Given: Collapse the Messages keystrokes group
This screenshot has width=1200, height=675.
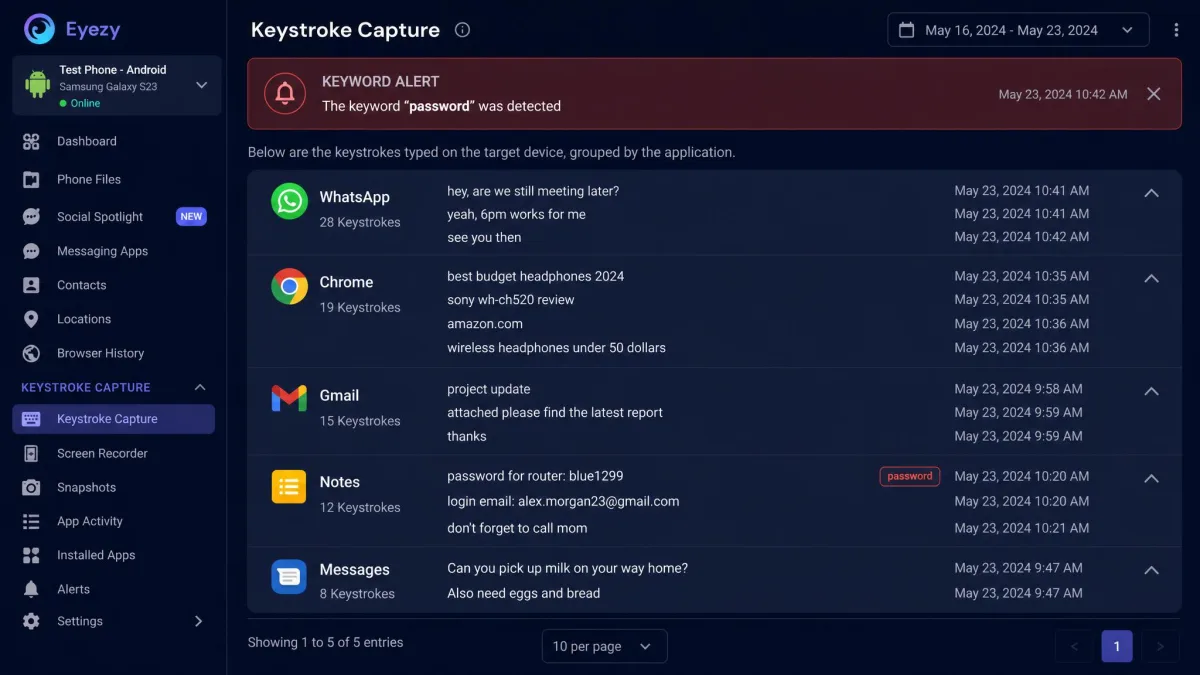Looking at the screenshot, I should [x=1151, y=570].
